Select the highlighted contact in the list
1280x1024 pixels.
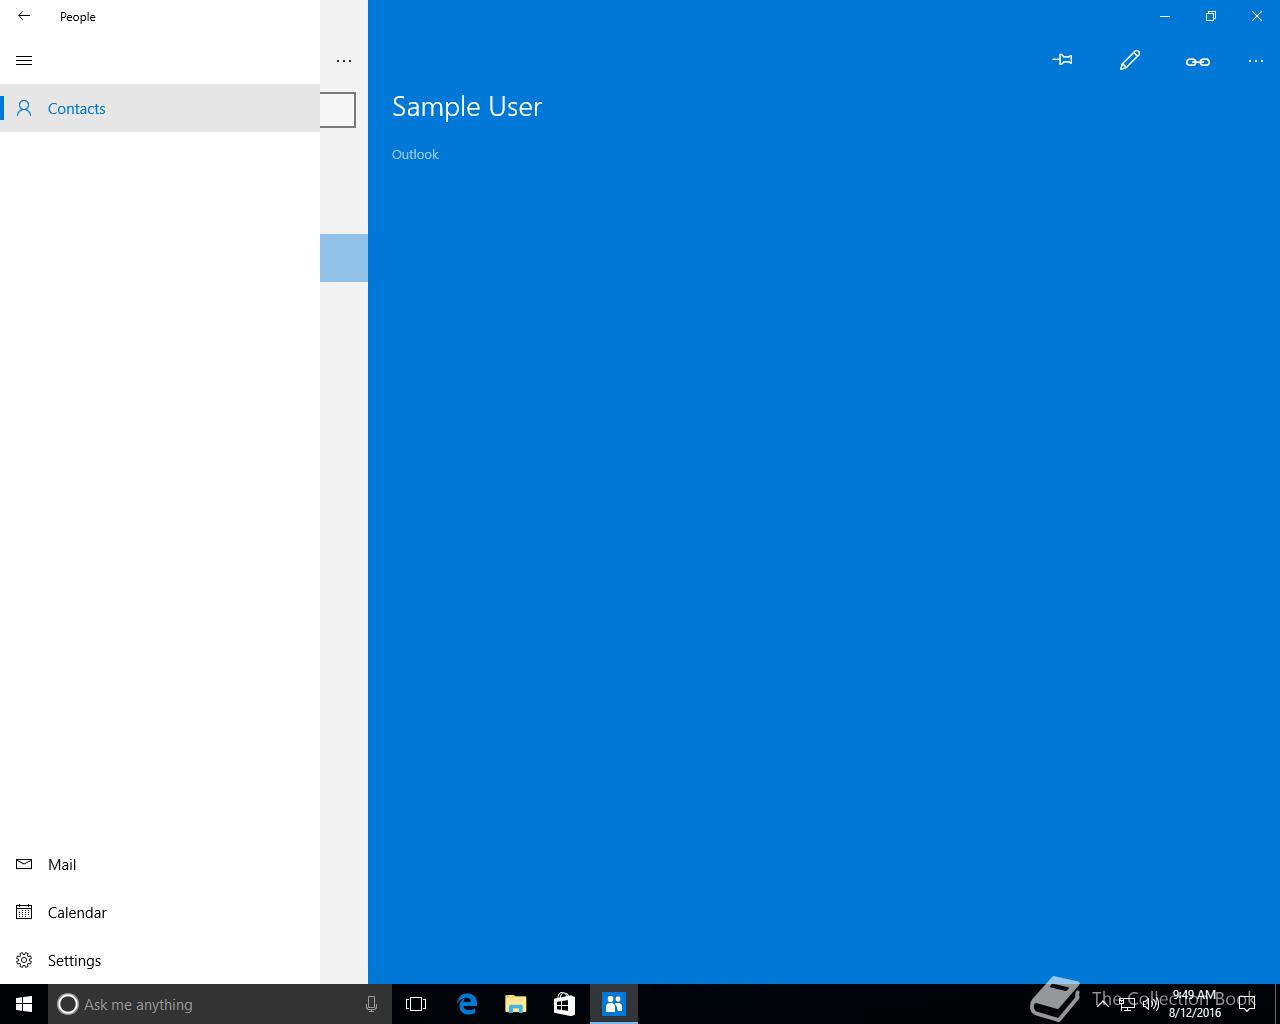344,258
